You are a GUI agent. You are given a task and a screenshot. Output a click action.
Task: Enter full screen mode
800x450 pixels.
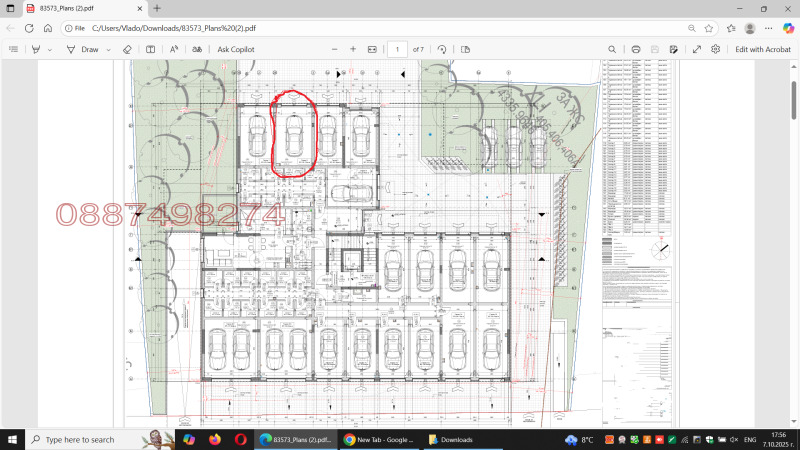[x=696, y=49]
